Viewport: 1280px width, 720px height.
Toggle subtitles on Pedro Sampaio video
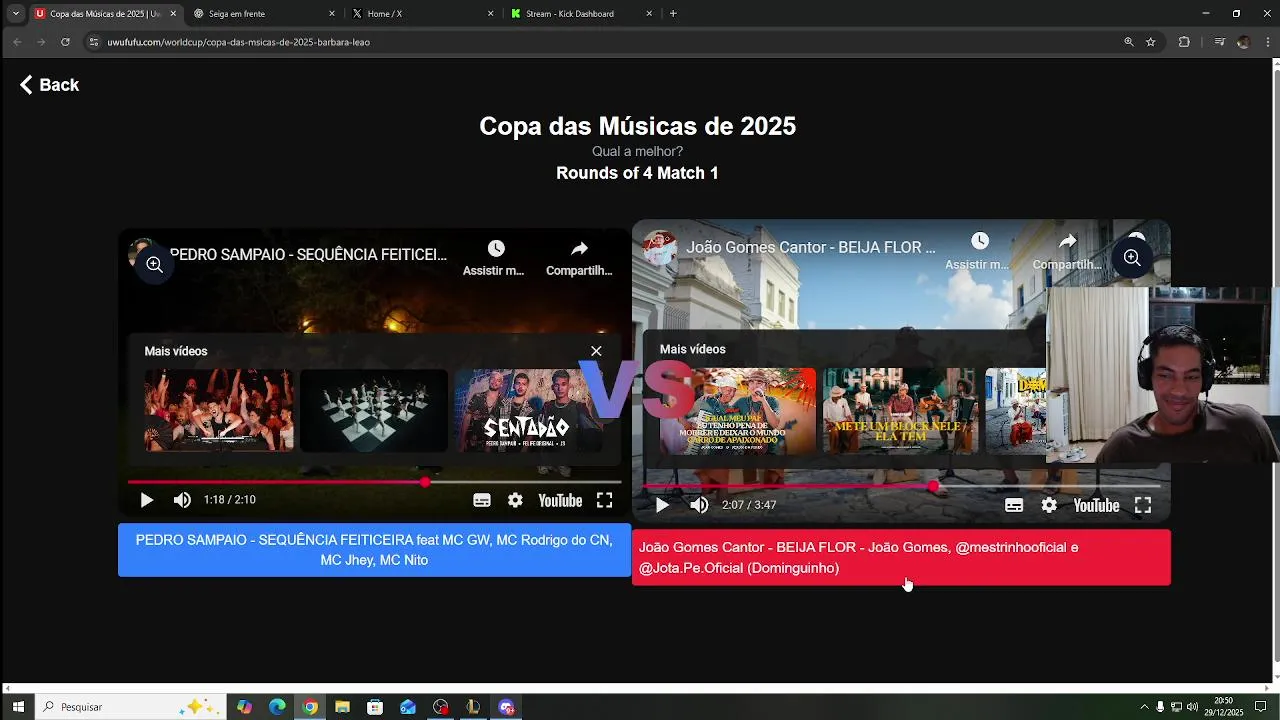point(481,500)
